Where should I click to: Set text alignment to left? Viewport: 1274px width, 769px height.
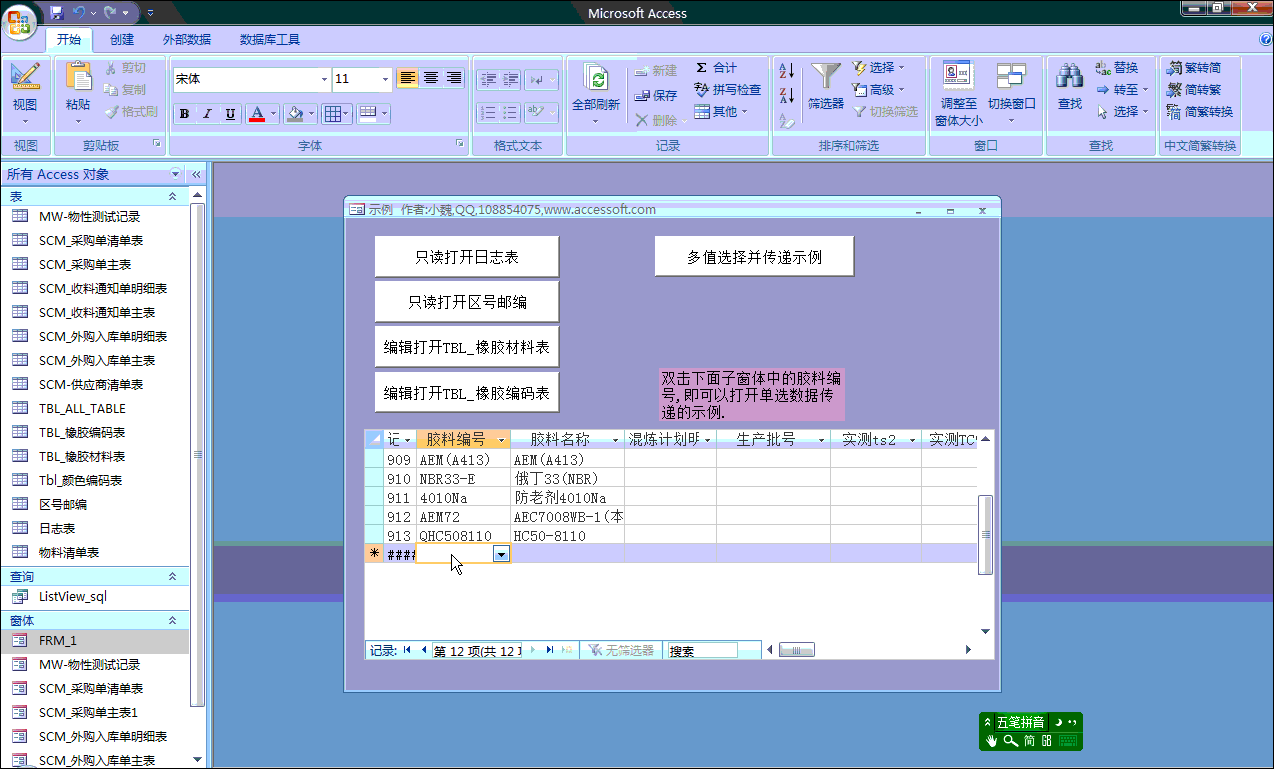coord(408,78)
